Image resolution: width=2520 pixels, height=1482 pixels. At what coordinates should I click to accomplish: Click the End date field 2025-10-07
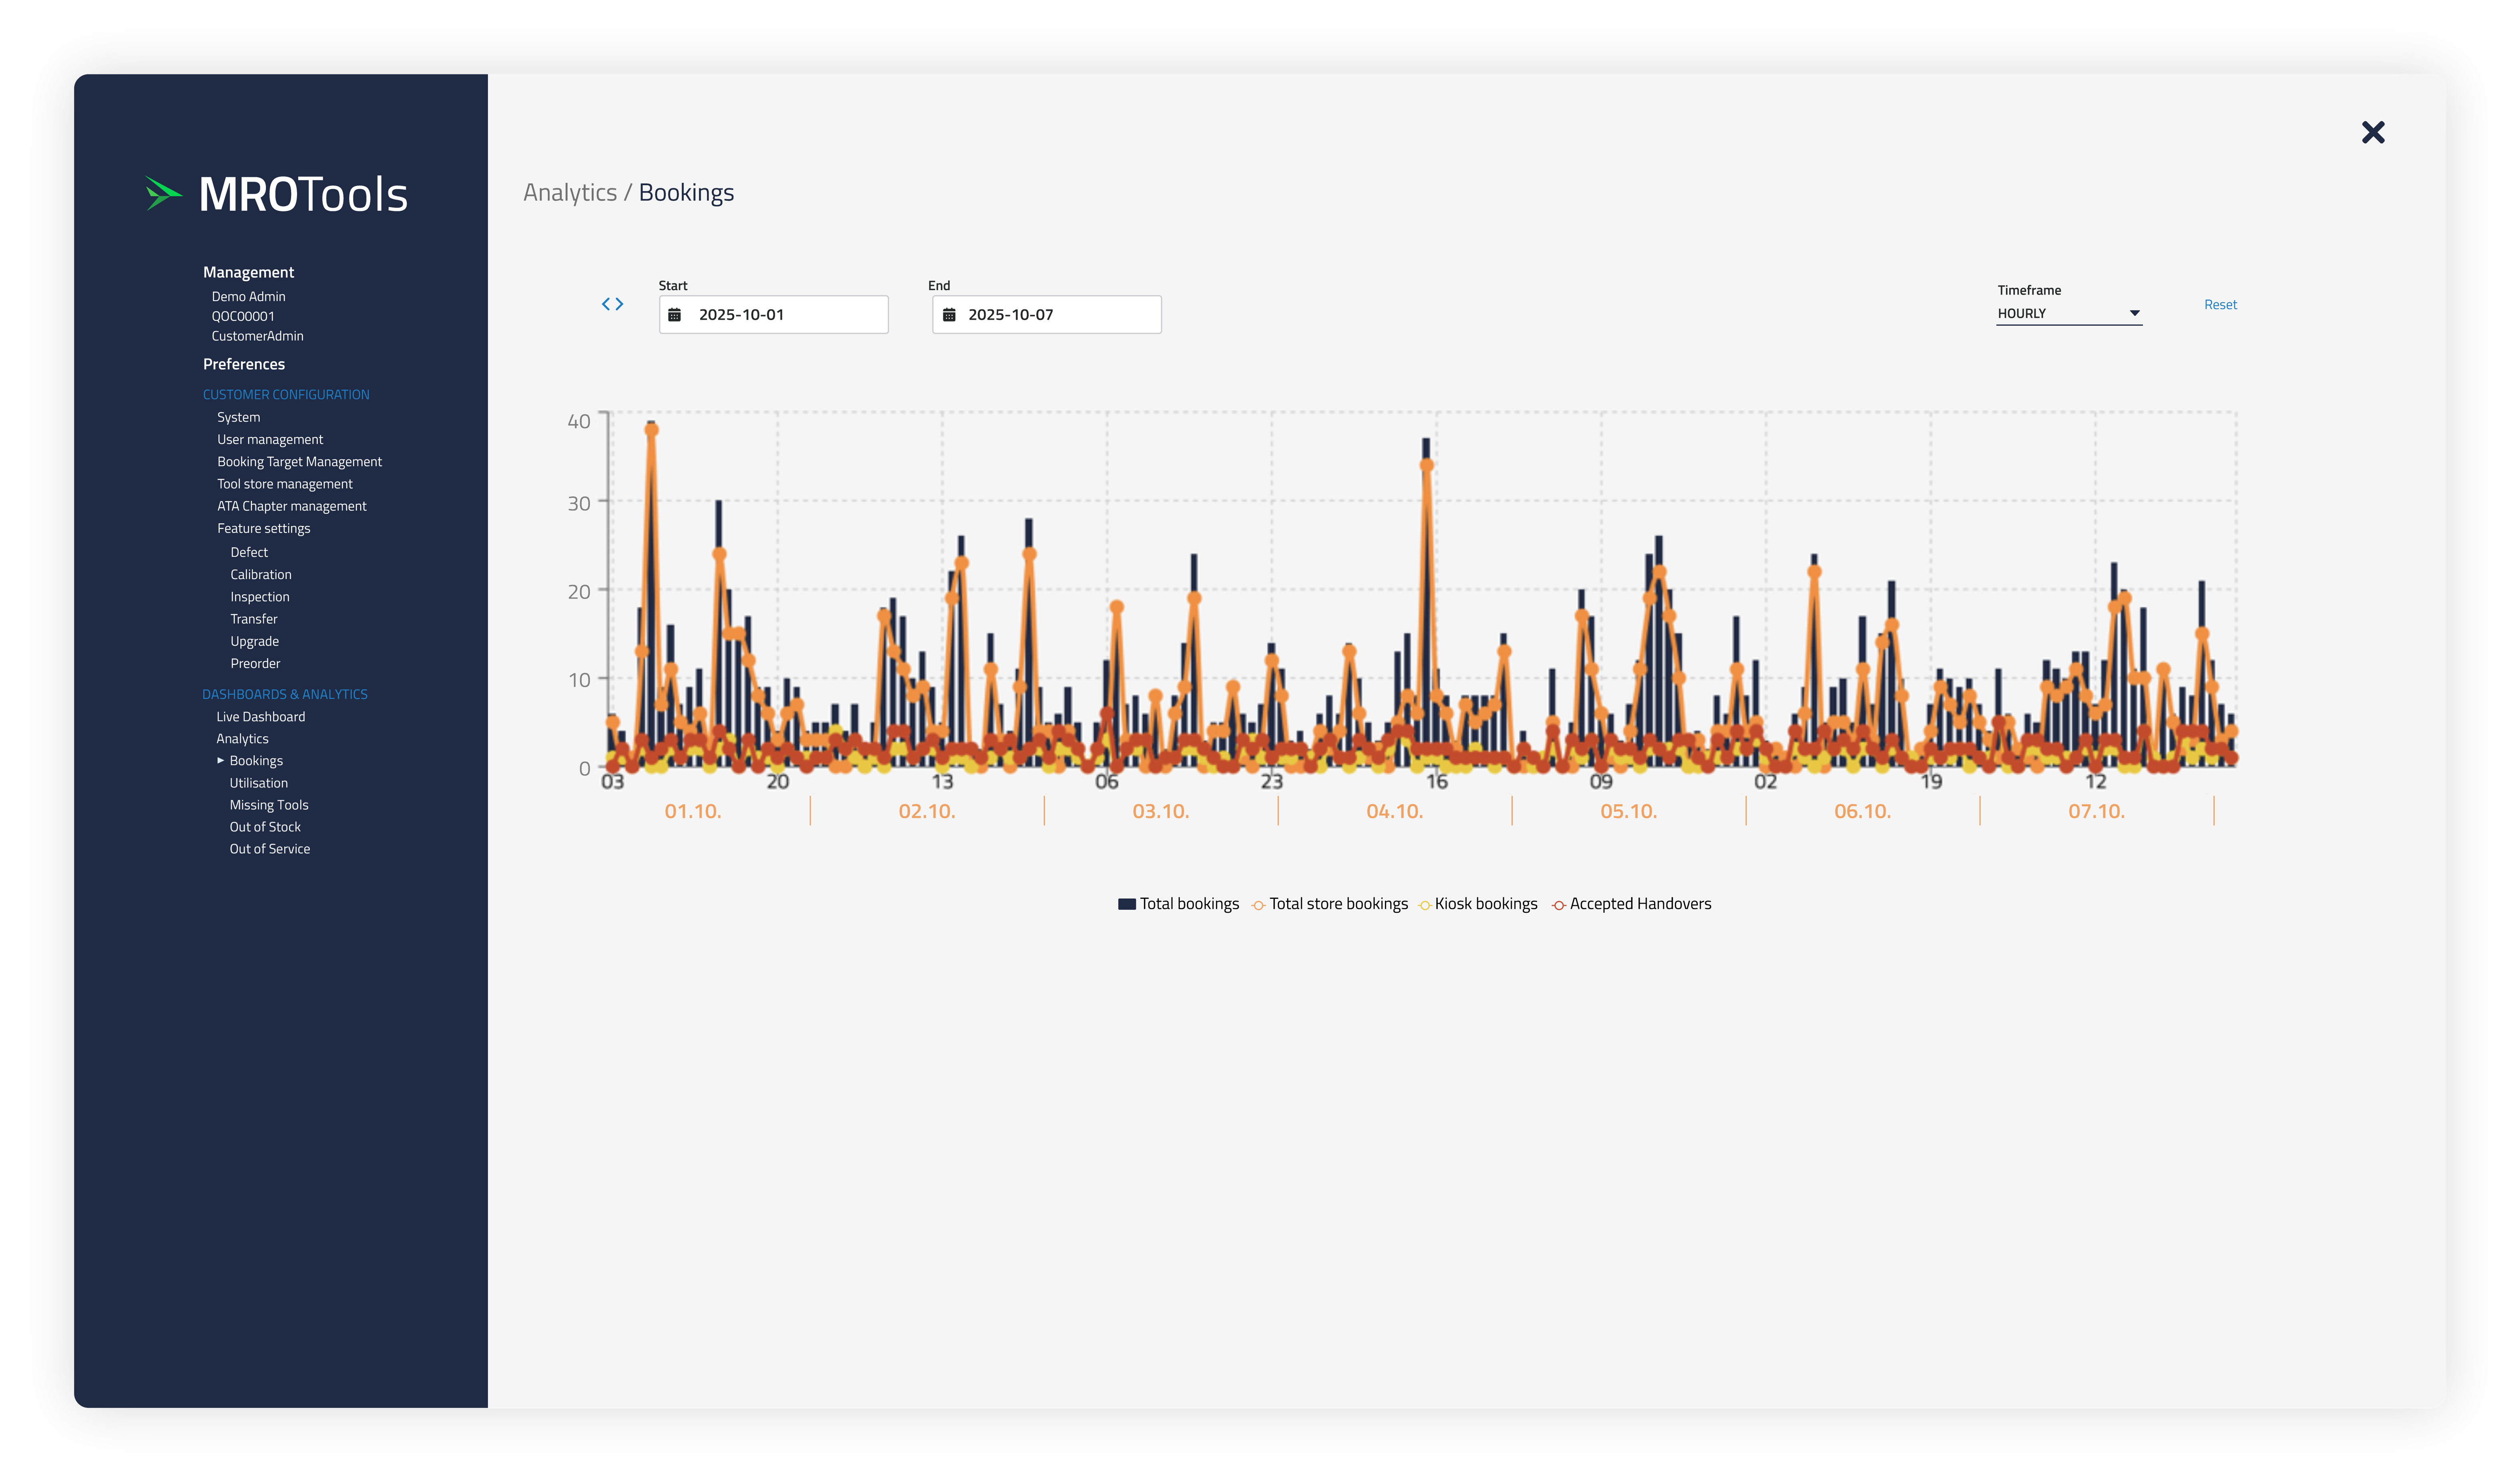click(1046, 315)
